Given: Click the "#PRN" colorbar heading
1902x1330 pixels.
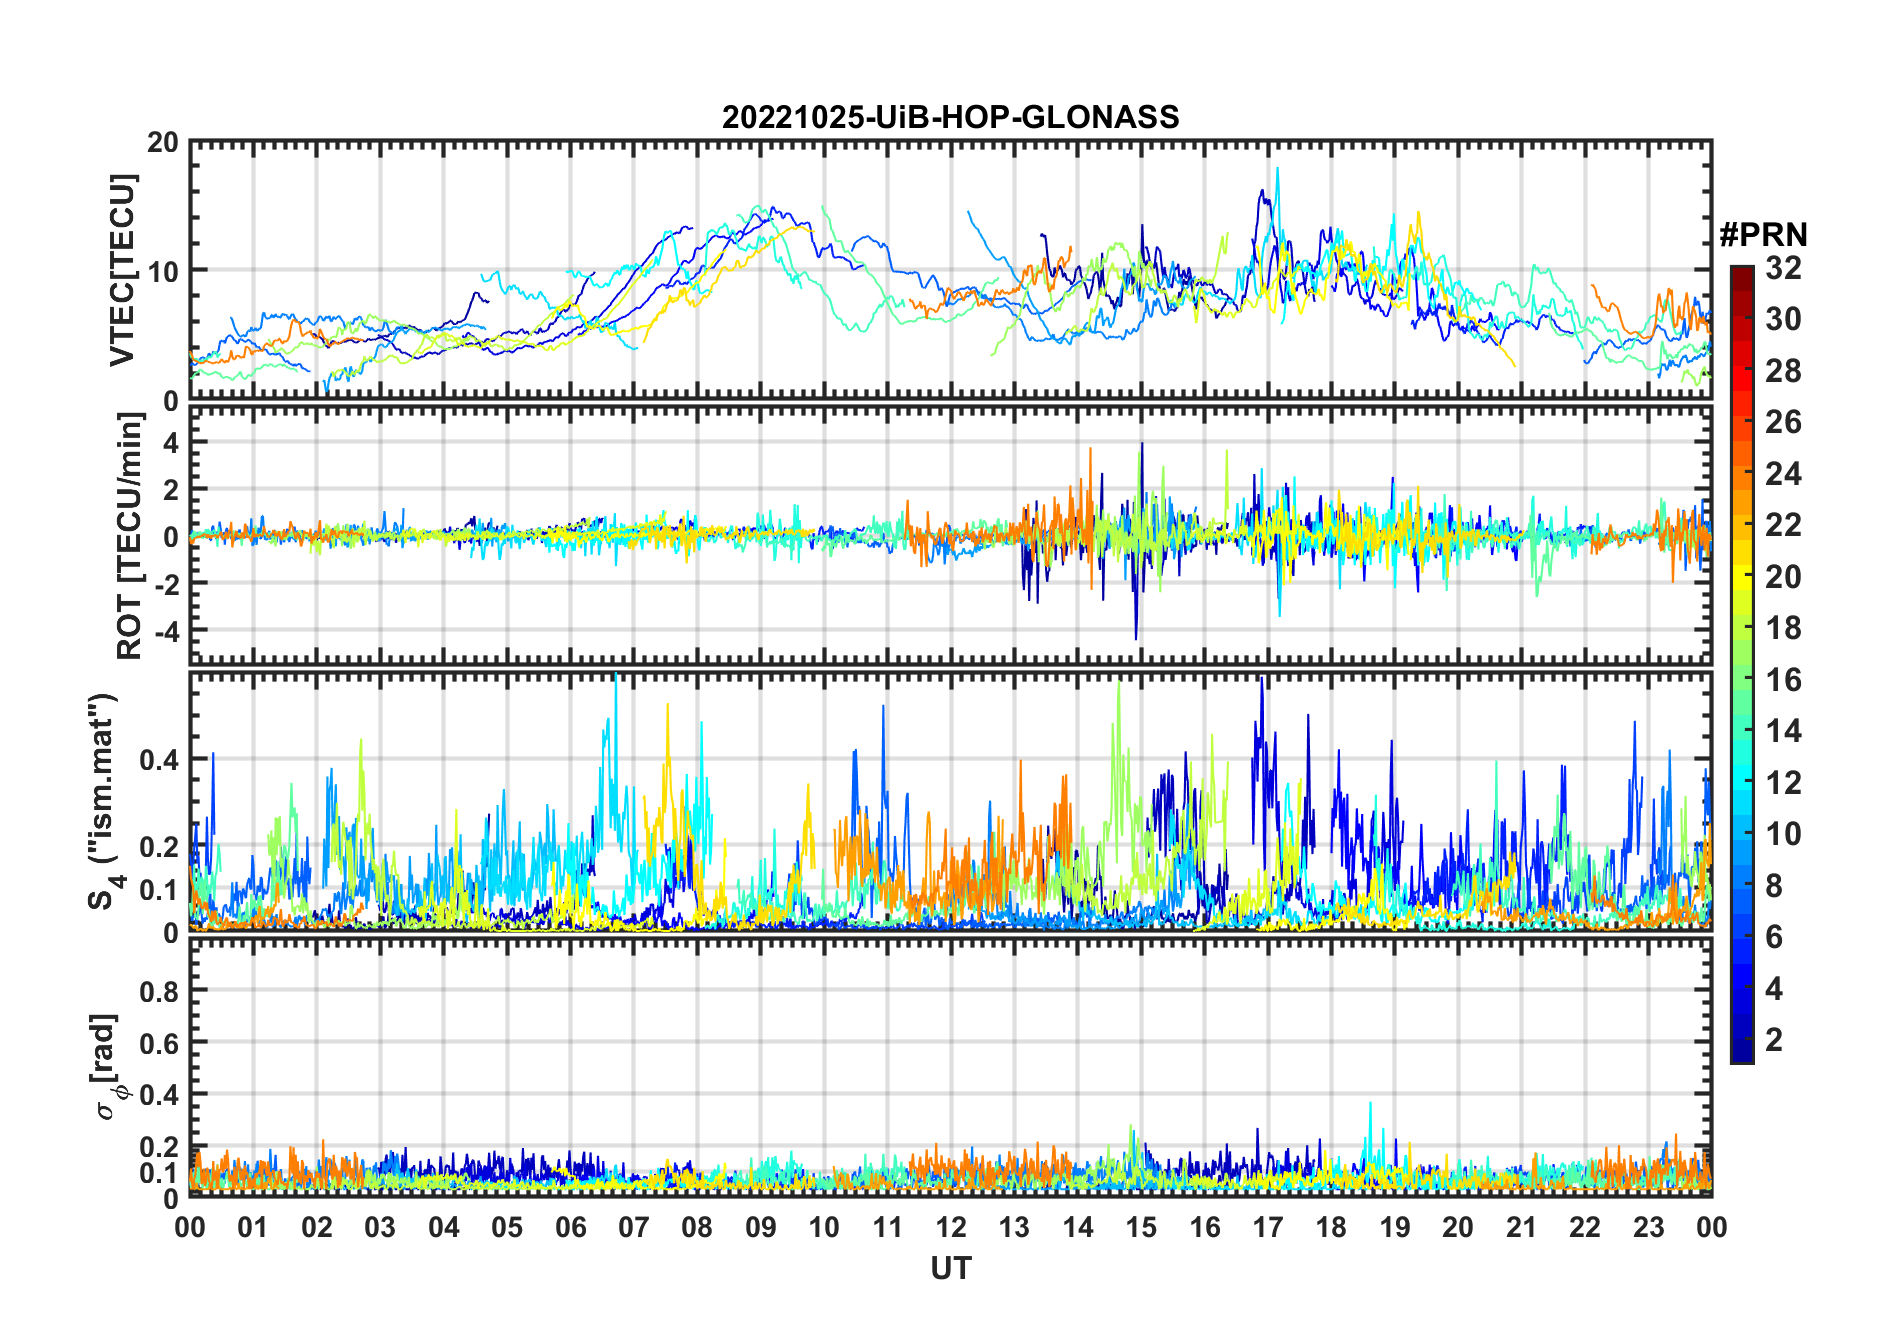Looking at the screenshot, I should (x=1764, y=235).
